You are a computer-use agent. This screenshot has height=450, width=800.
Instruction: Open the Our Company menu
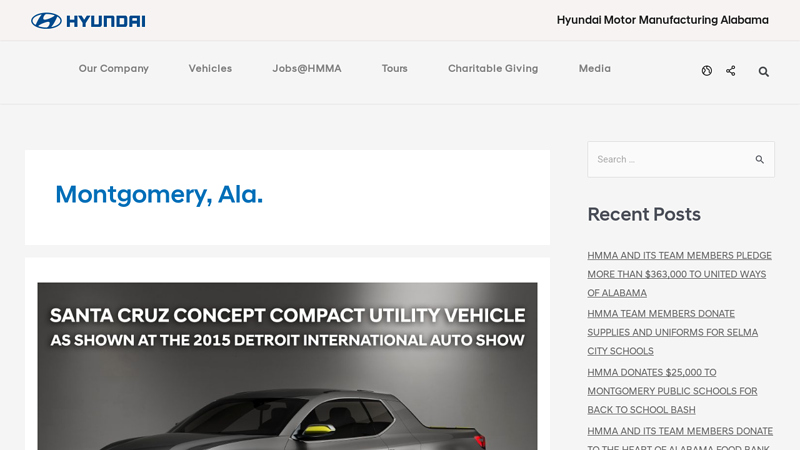click(114, 68)
